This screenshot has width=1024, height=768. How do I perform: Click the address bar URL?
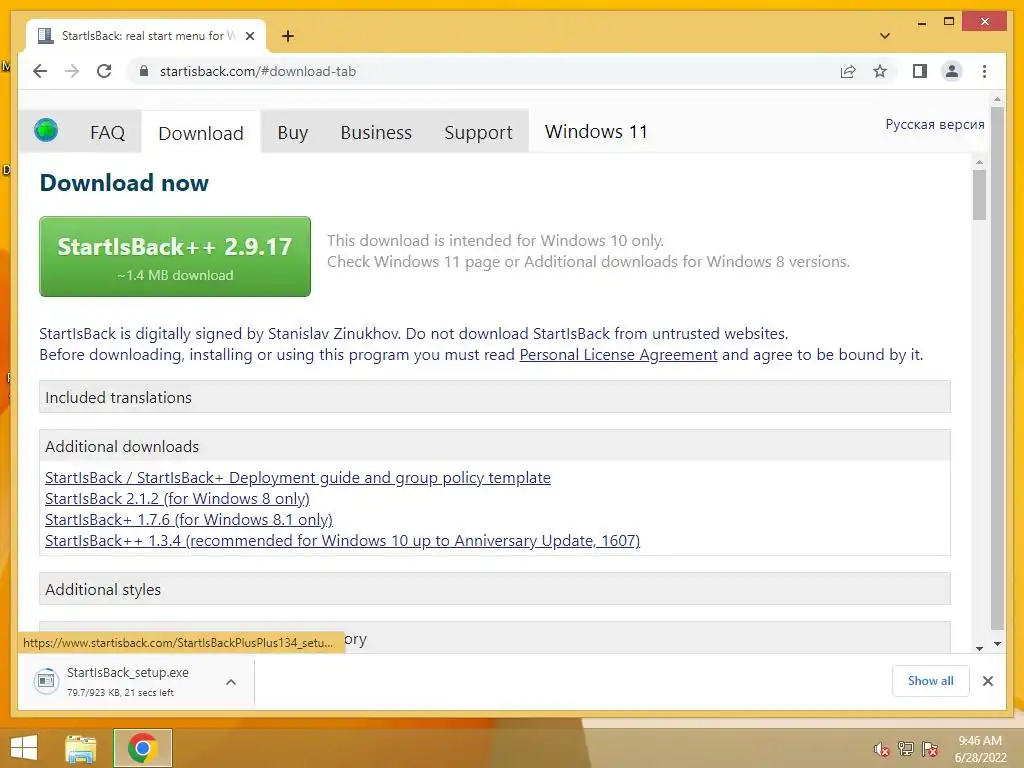pos(258,71)
